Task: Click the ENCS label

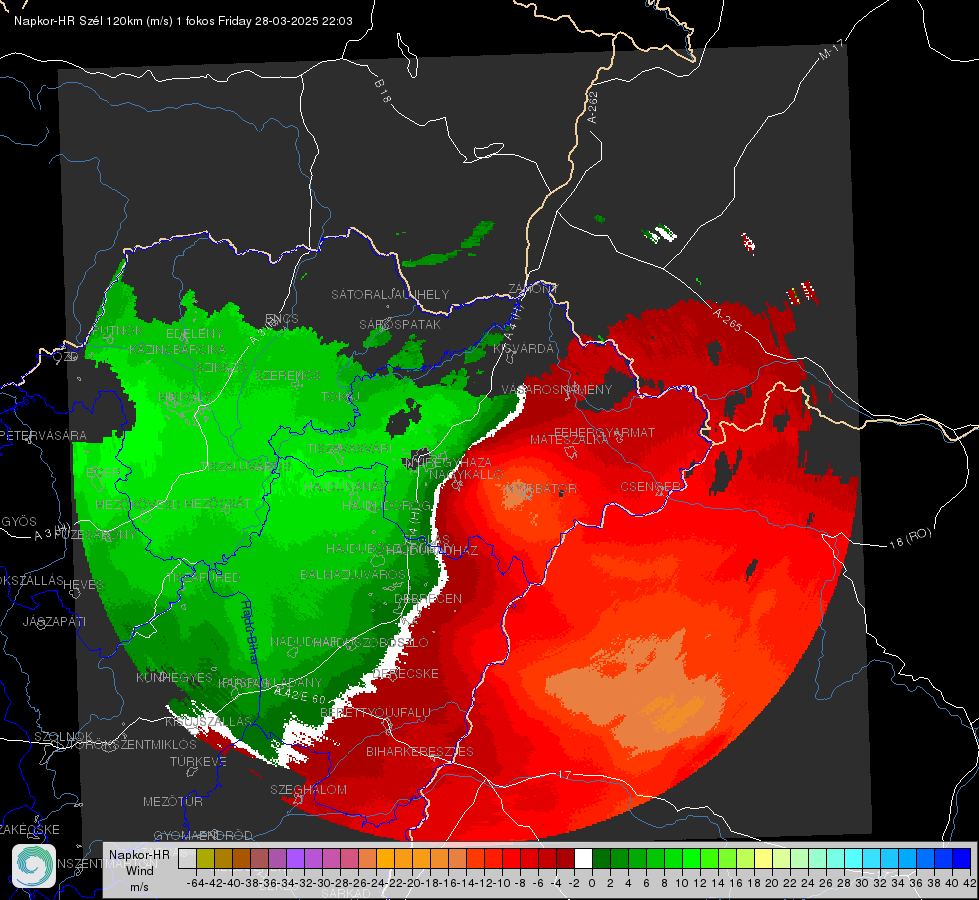Action: [x=282, y=319]
